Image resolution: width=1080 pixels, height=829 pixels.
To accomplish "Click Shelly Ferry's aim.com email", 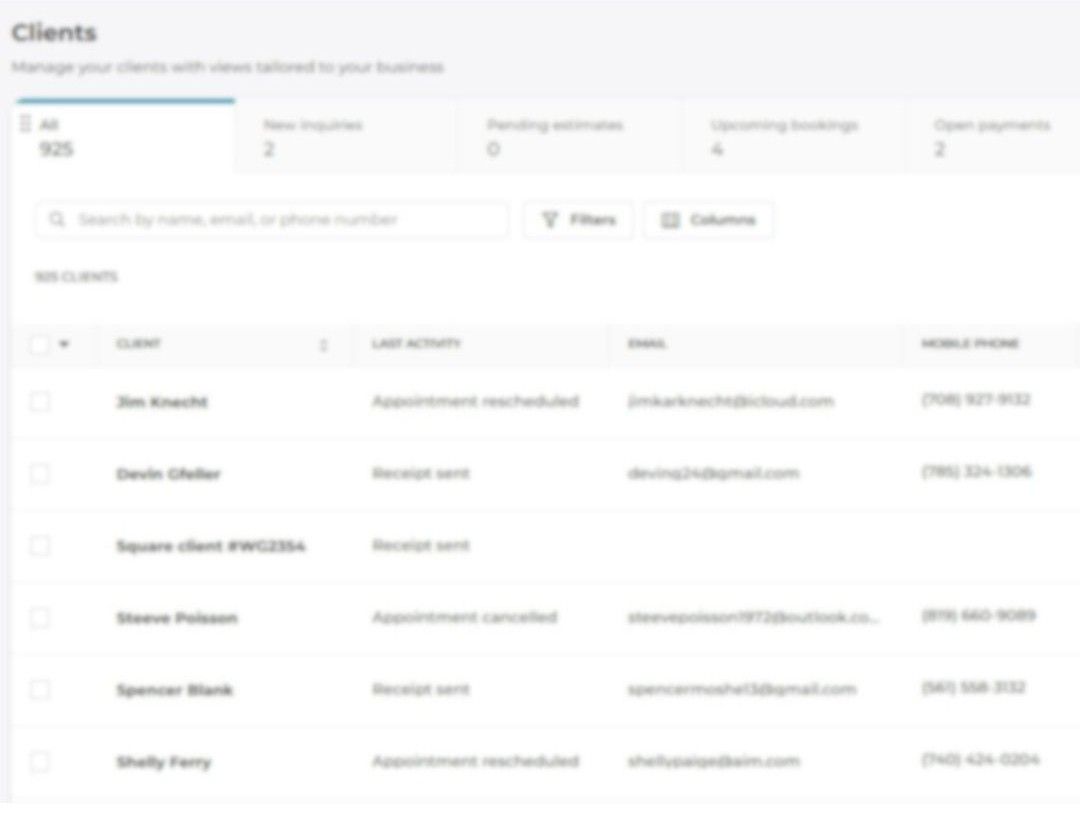I will (x=714, y=761).
